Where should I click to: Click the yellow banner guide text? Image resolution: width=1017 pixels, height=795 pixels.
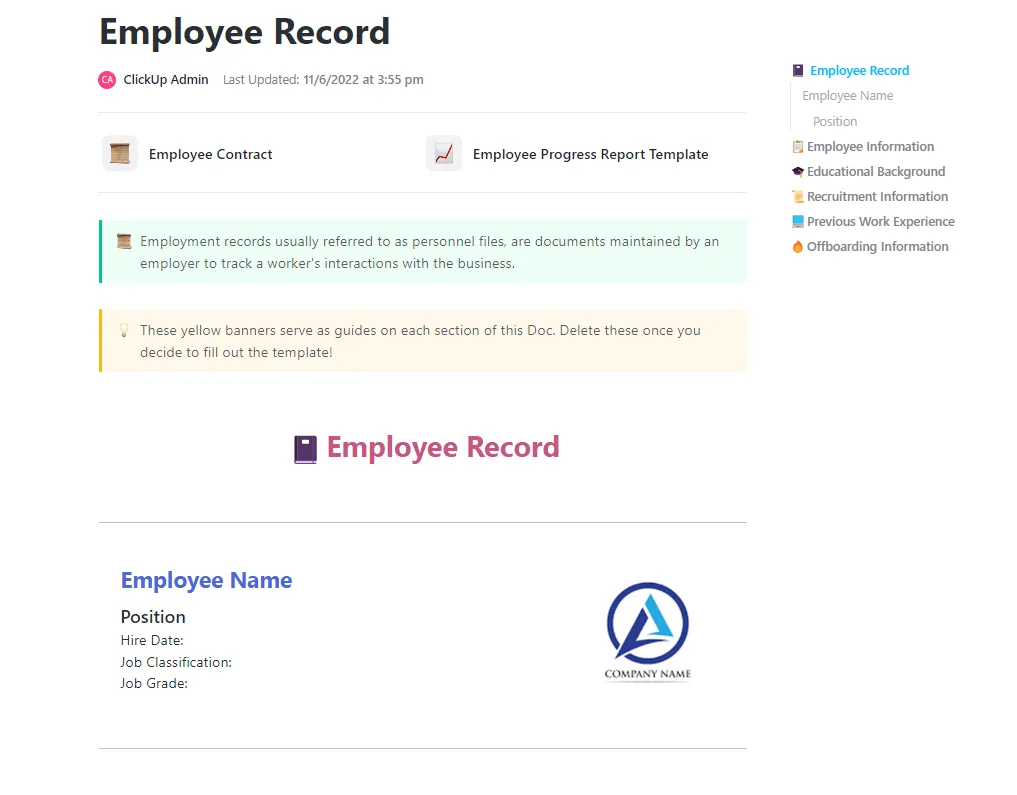(x=420, y=341)
